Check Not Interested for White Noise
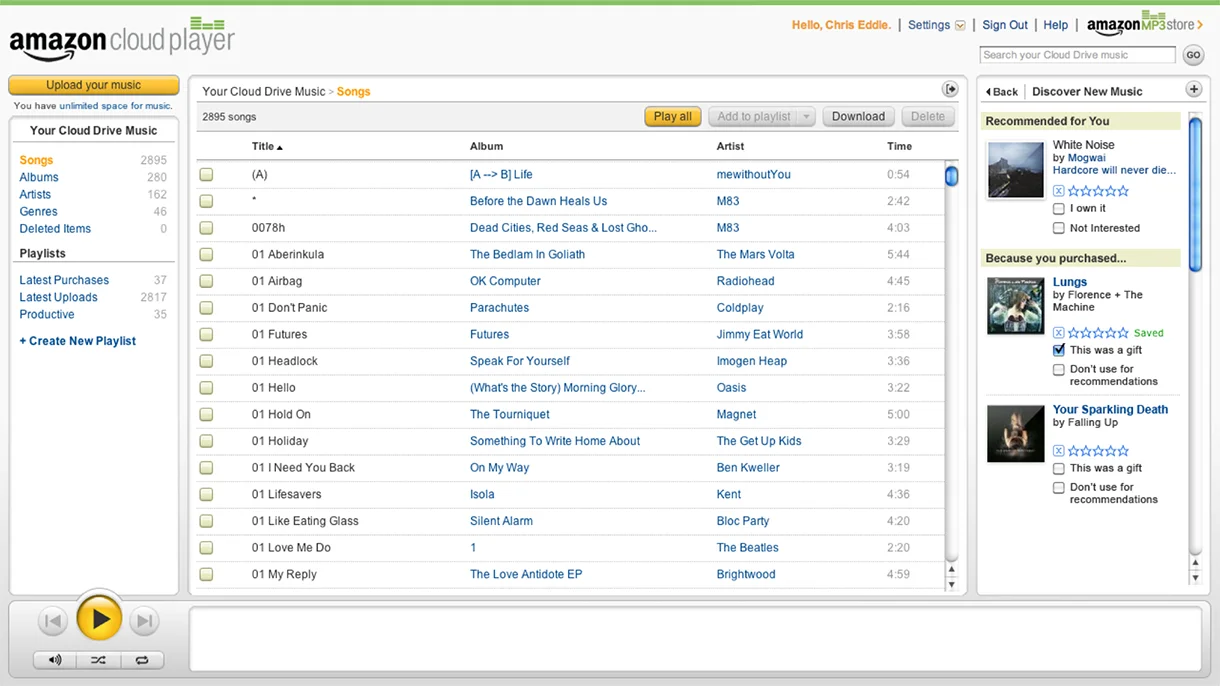 point(1059,228)
